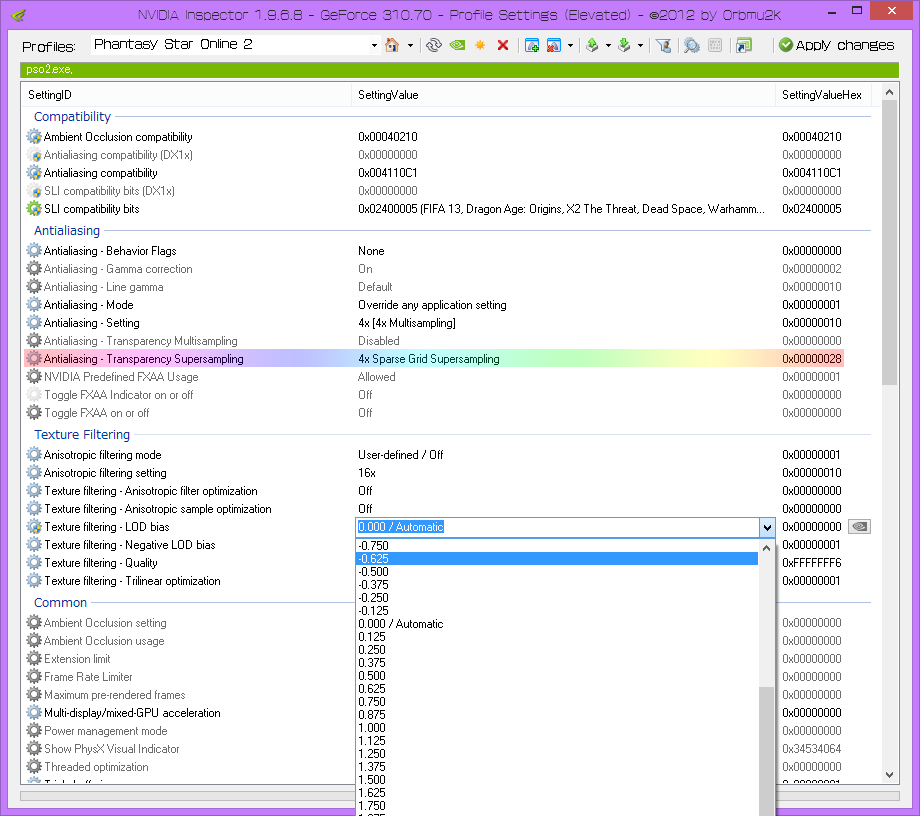Click the 4x [4x Multisampling] value
Viewport: 920px width, 816px height.
pos(407,323)
